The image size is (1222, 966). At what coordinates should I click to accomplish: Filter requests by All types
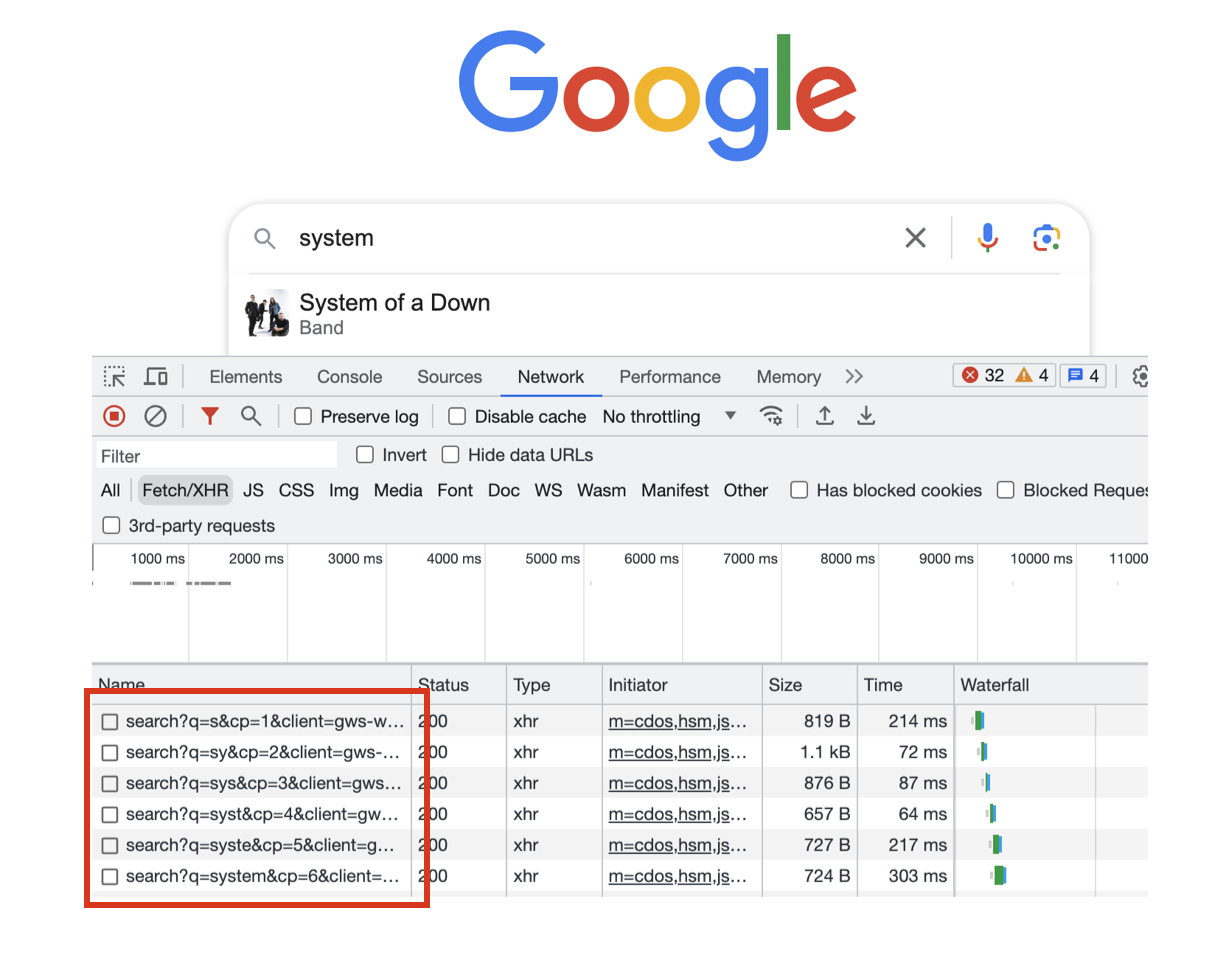pyautogui.click(x=110, y=491)
